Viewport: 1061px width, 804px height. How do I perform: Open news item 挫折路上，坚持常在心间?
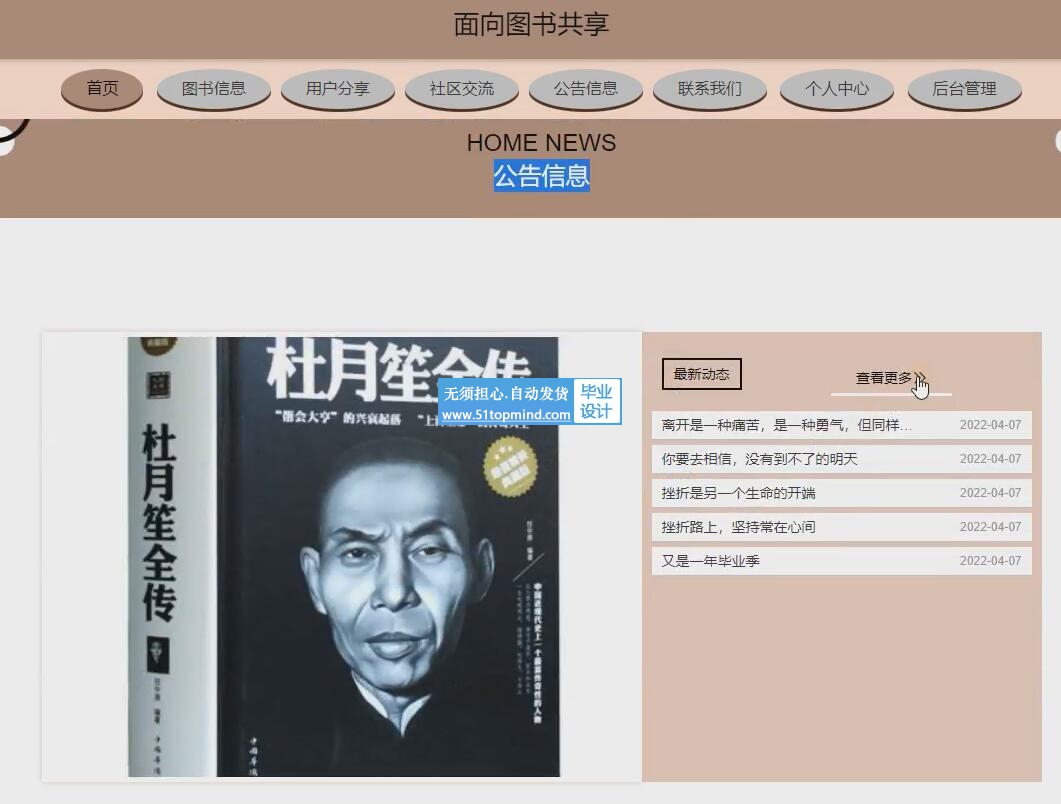pyautogui.click(x=842, y=527)
